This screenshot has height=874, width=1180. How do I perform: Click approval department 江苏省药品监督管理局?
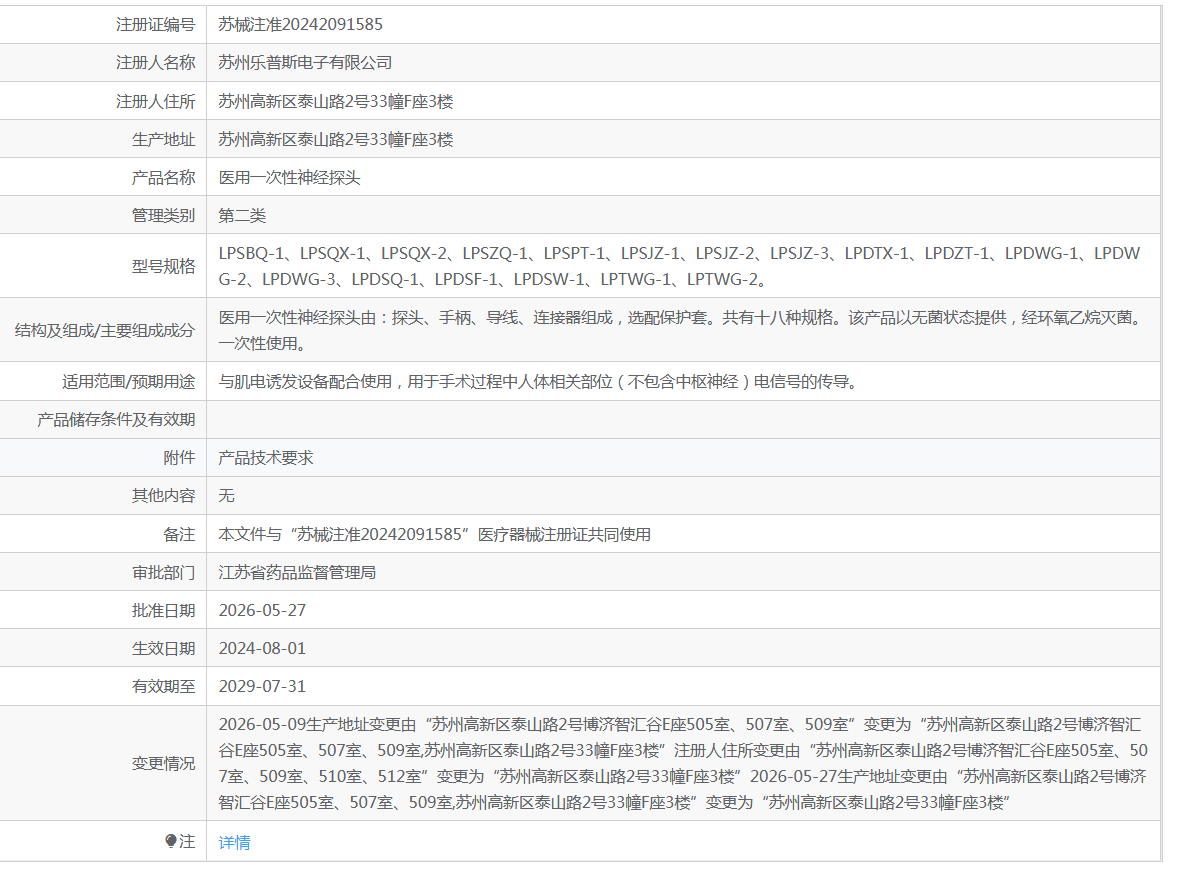click(297, 572)
